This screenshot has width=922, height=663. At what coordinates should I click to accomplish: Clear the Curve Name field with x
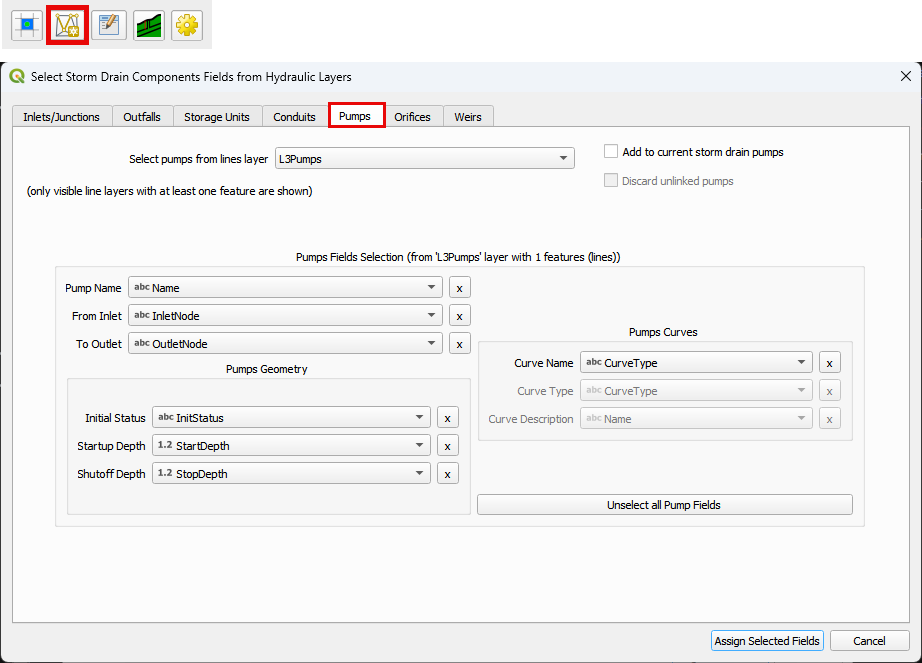click(829, 363)
